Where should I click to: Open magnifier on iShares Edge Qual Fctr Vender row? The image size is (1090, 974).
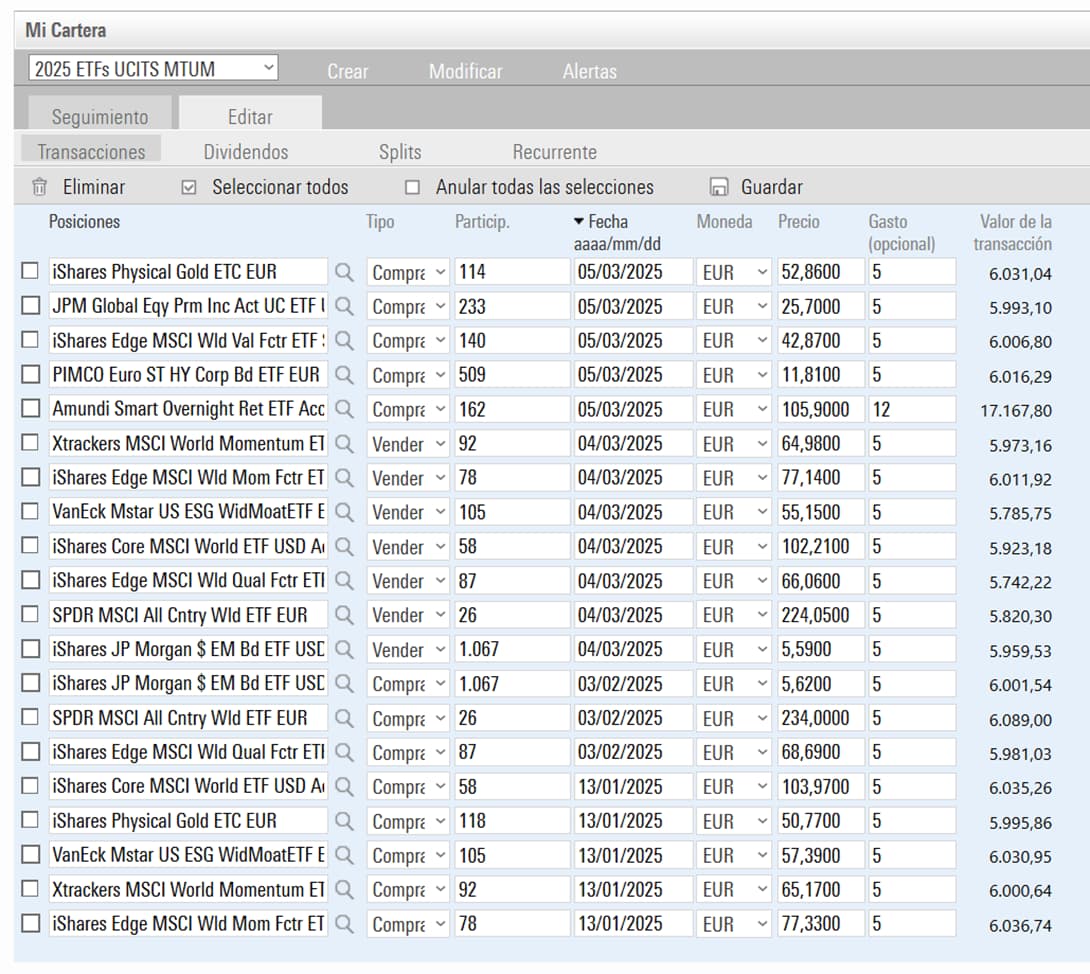[344, 581]
